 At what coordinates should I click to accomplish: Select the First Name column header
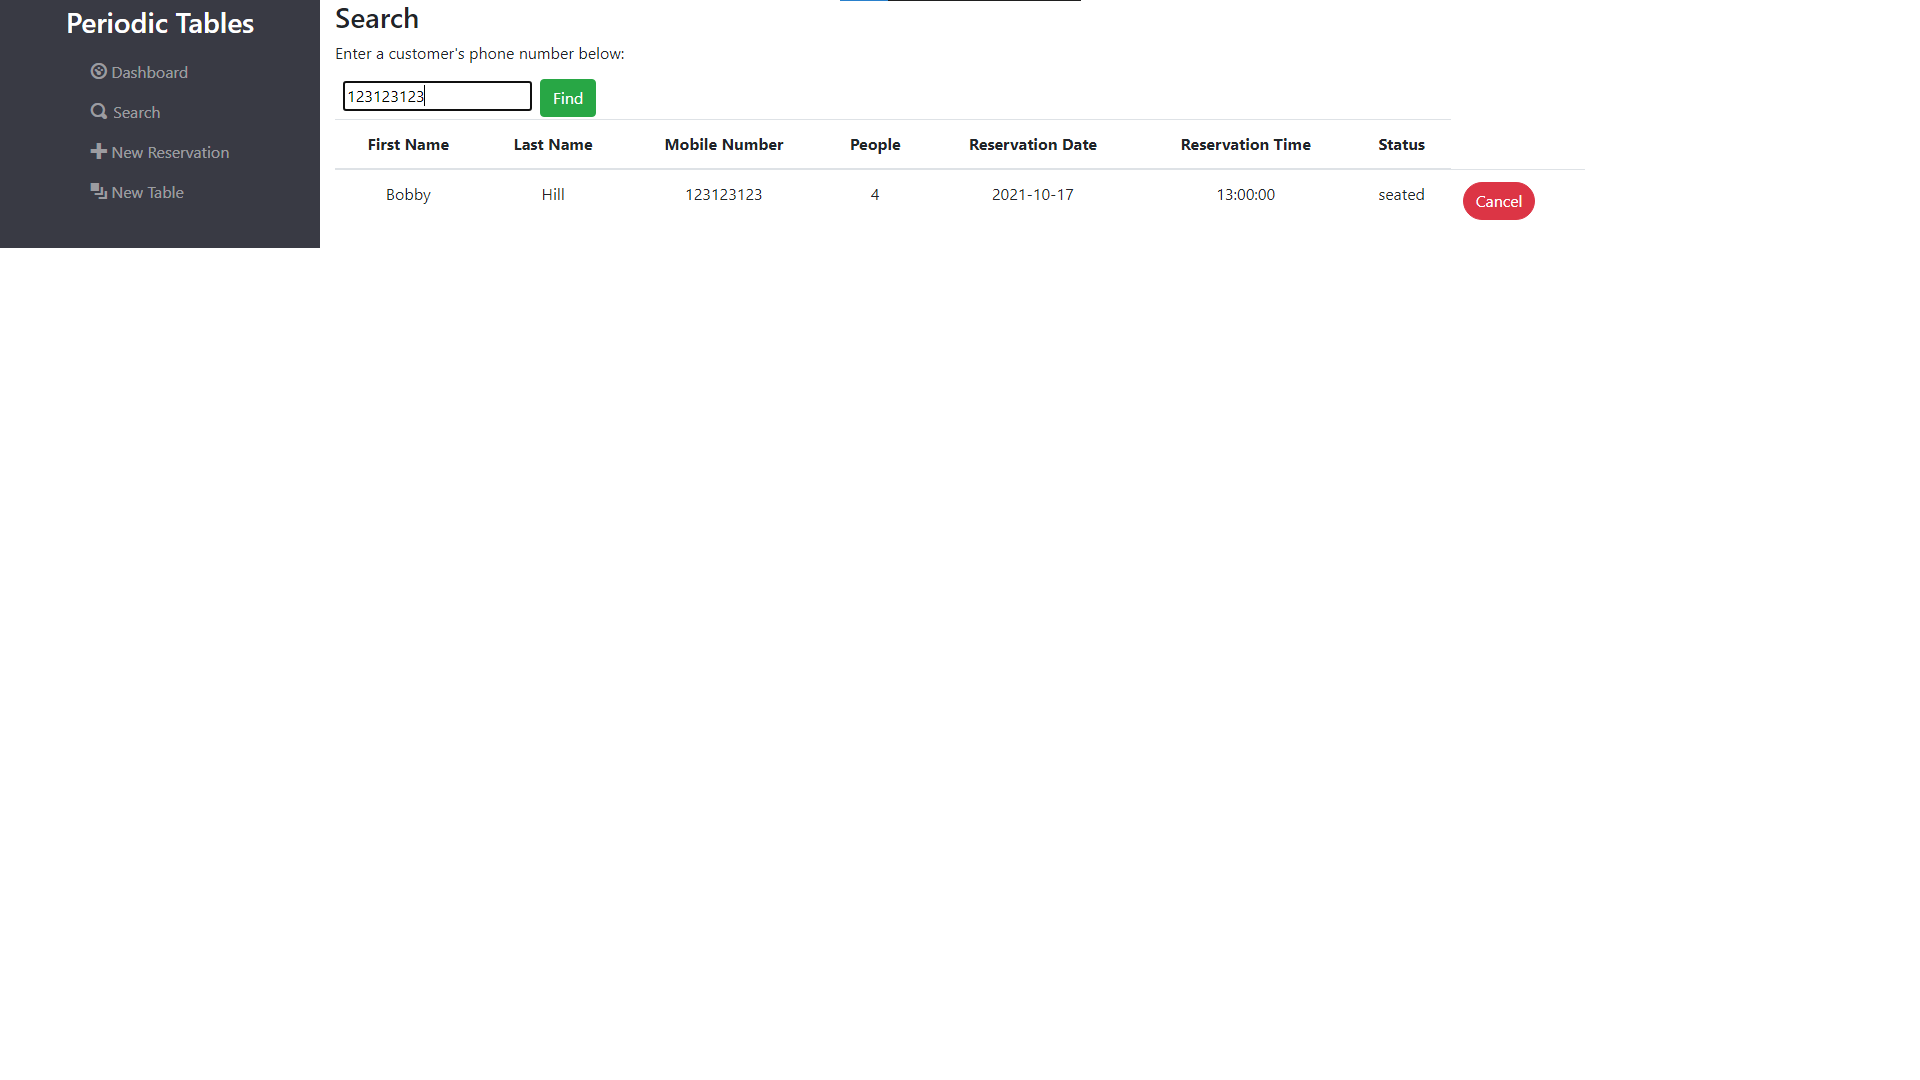(x=407, y=144)
